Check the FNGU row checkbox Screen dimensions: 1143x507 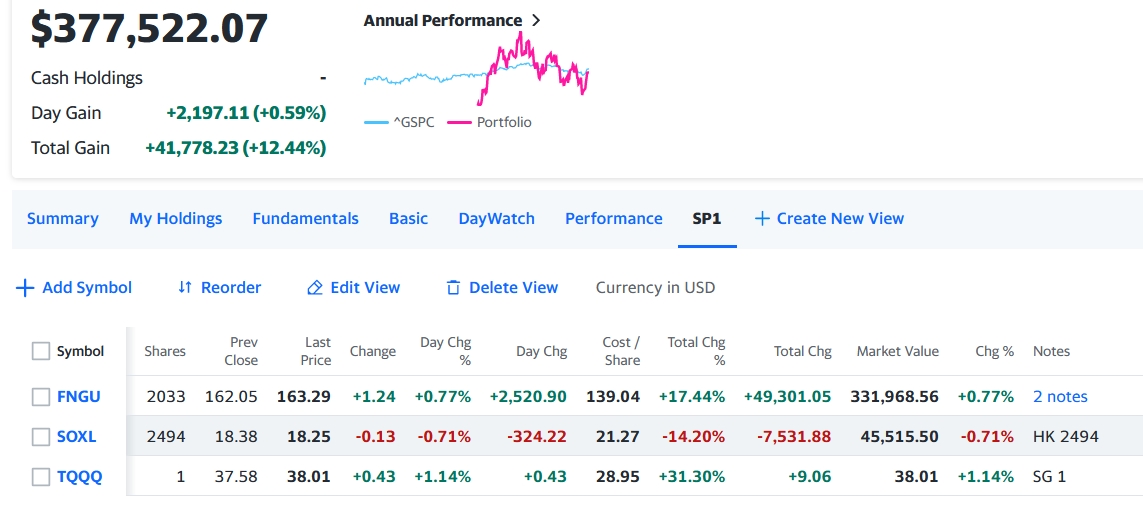click(x=41, y=397)
